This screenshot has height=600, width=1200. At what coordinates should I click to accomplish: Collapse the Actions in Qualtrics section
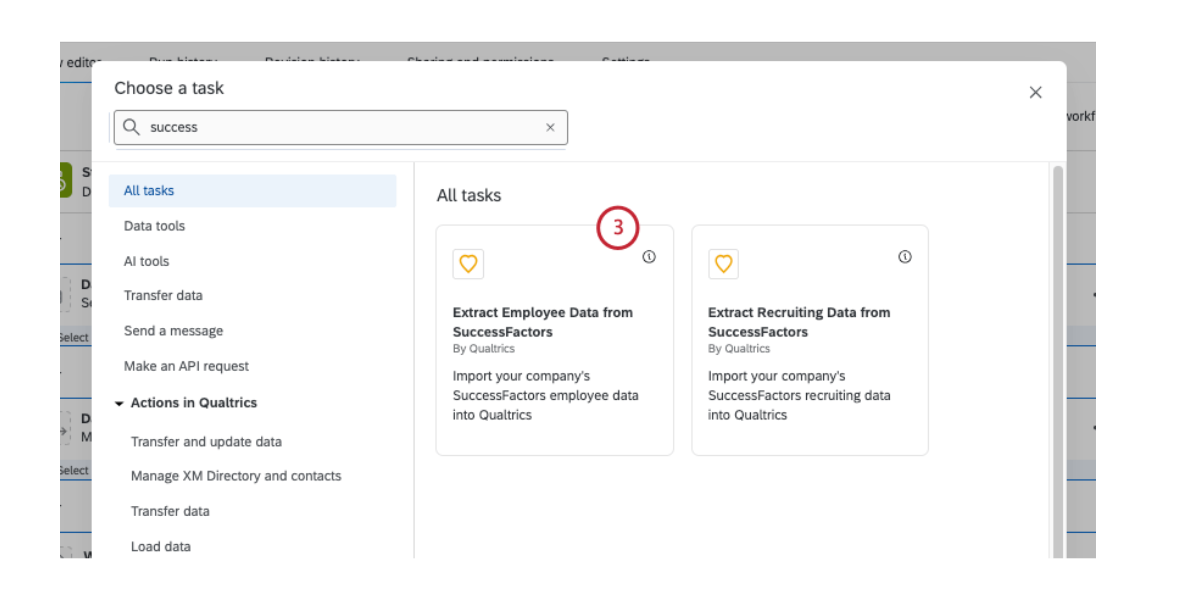click(x=119, y=403)
